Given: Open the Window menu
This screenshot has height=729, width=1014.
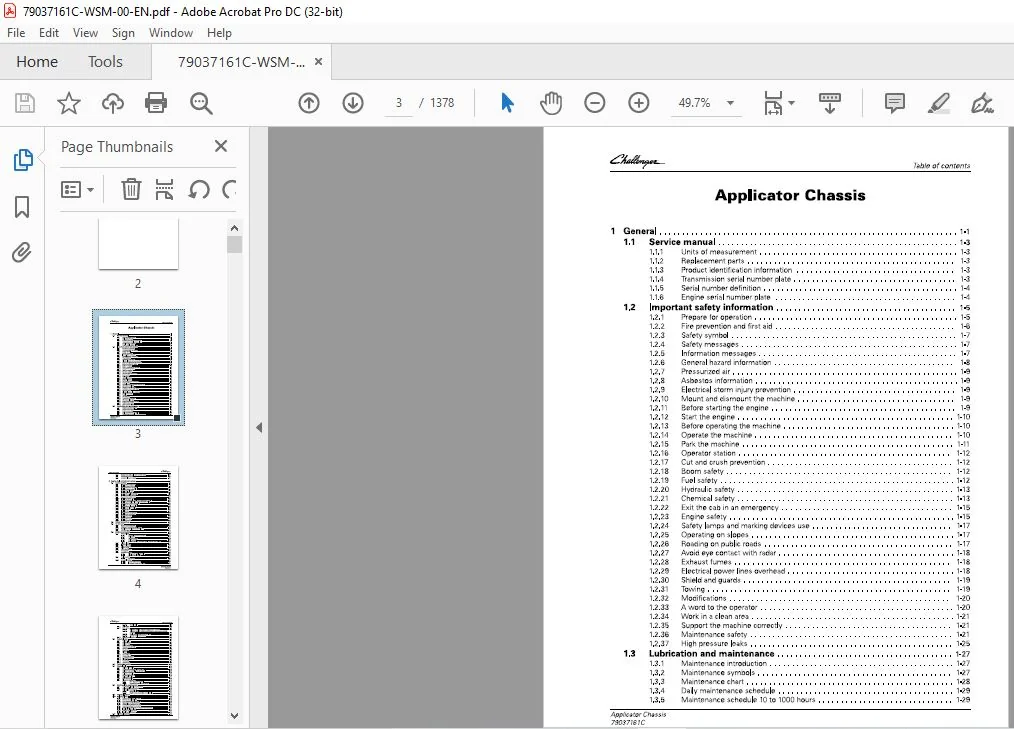Looking at the screenshot, I should click(171, 33).
